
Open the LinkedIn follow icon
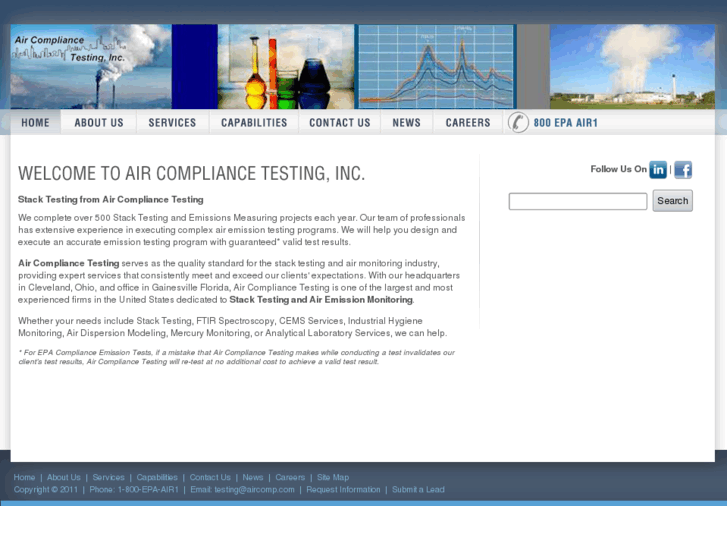click(x=658, y=170)
